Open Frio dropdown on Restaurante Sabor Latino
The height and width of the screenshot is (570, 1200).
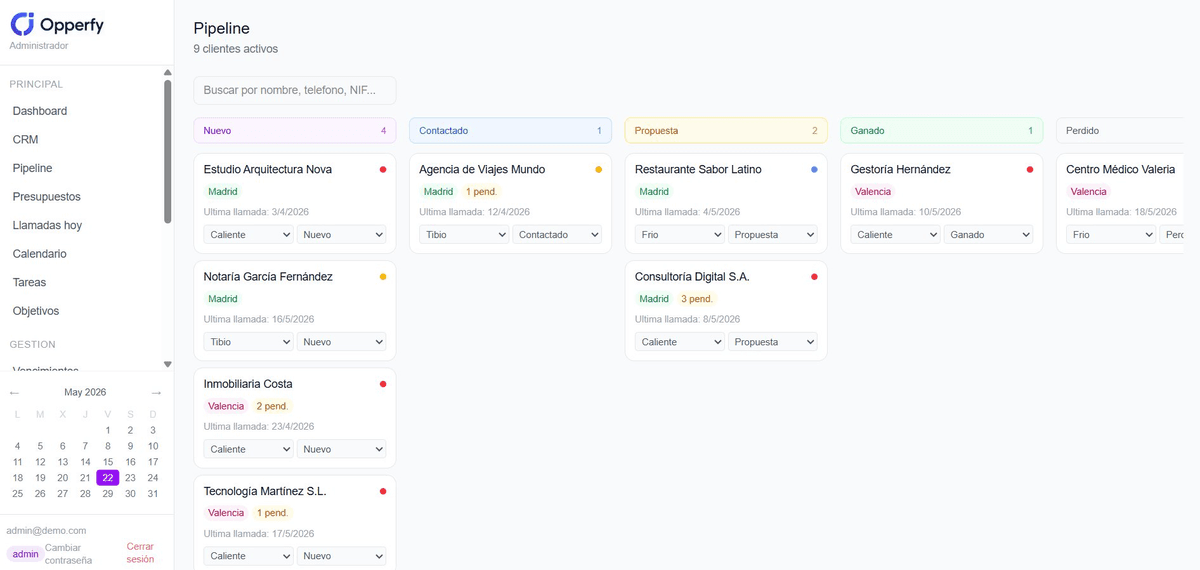(679, 234)
